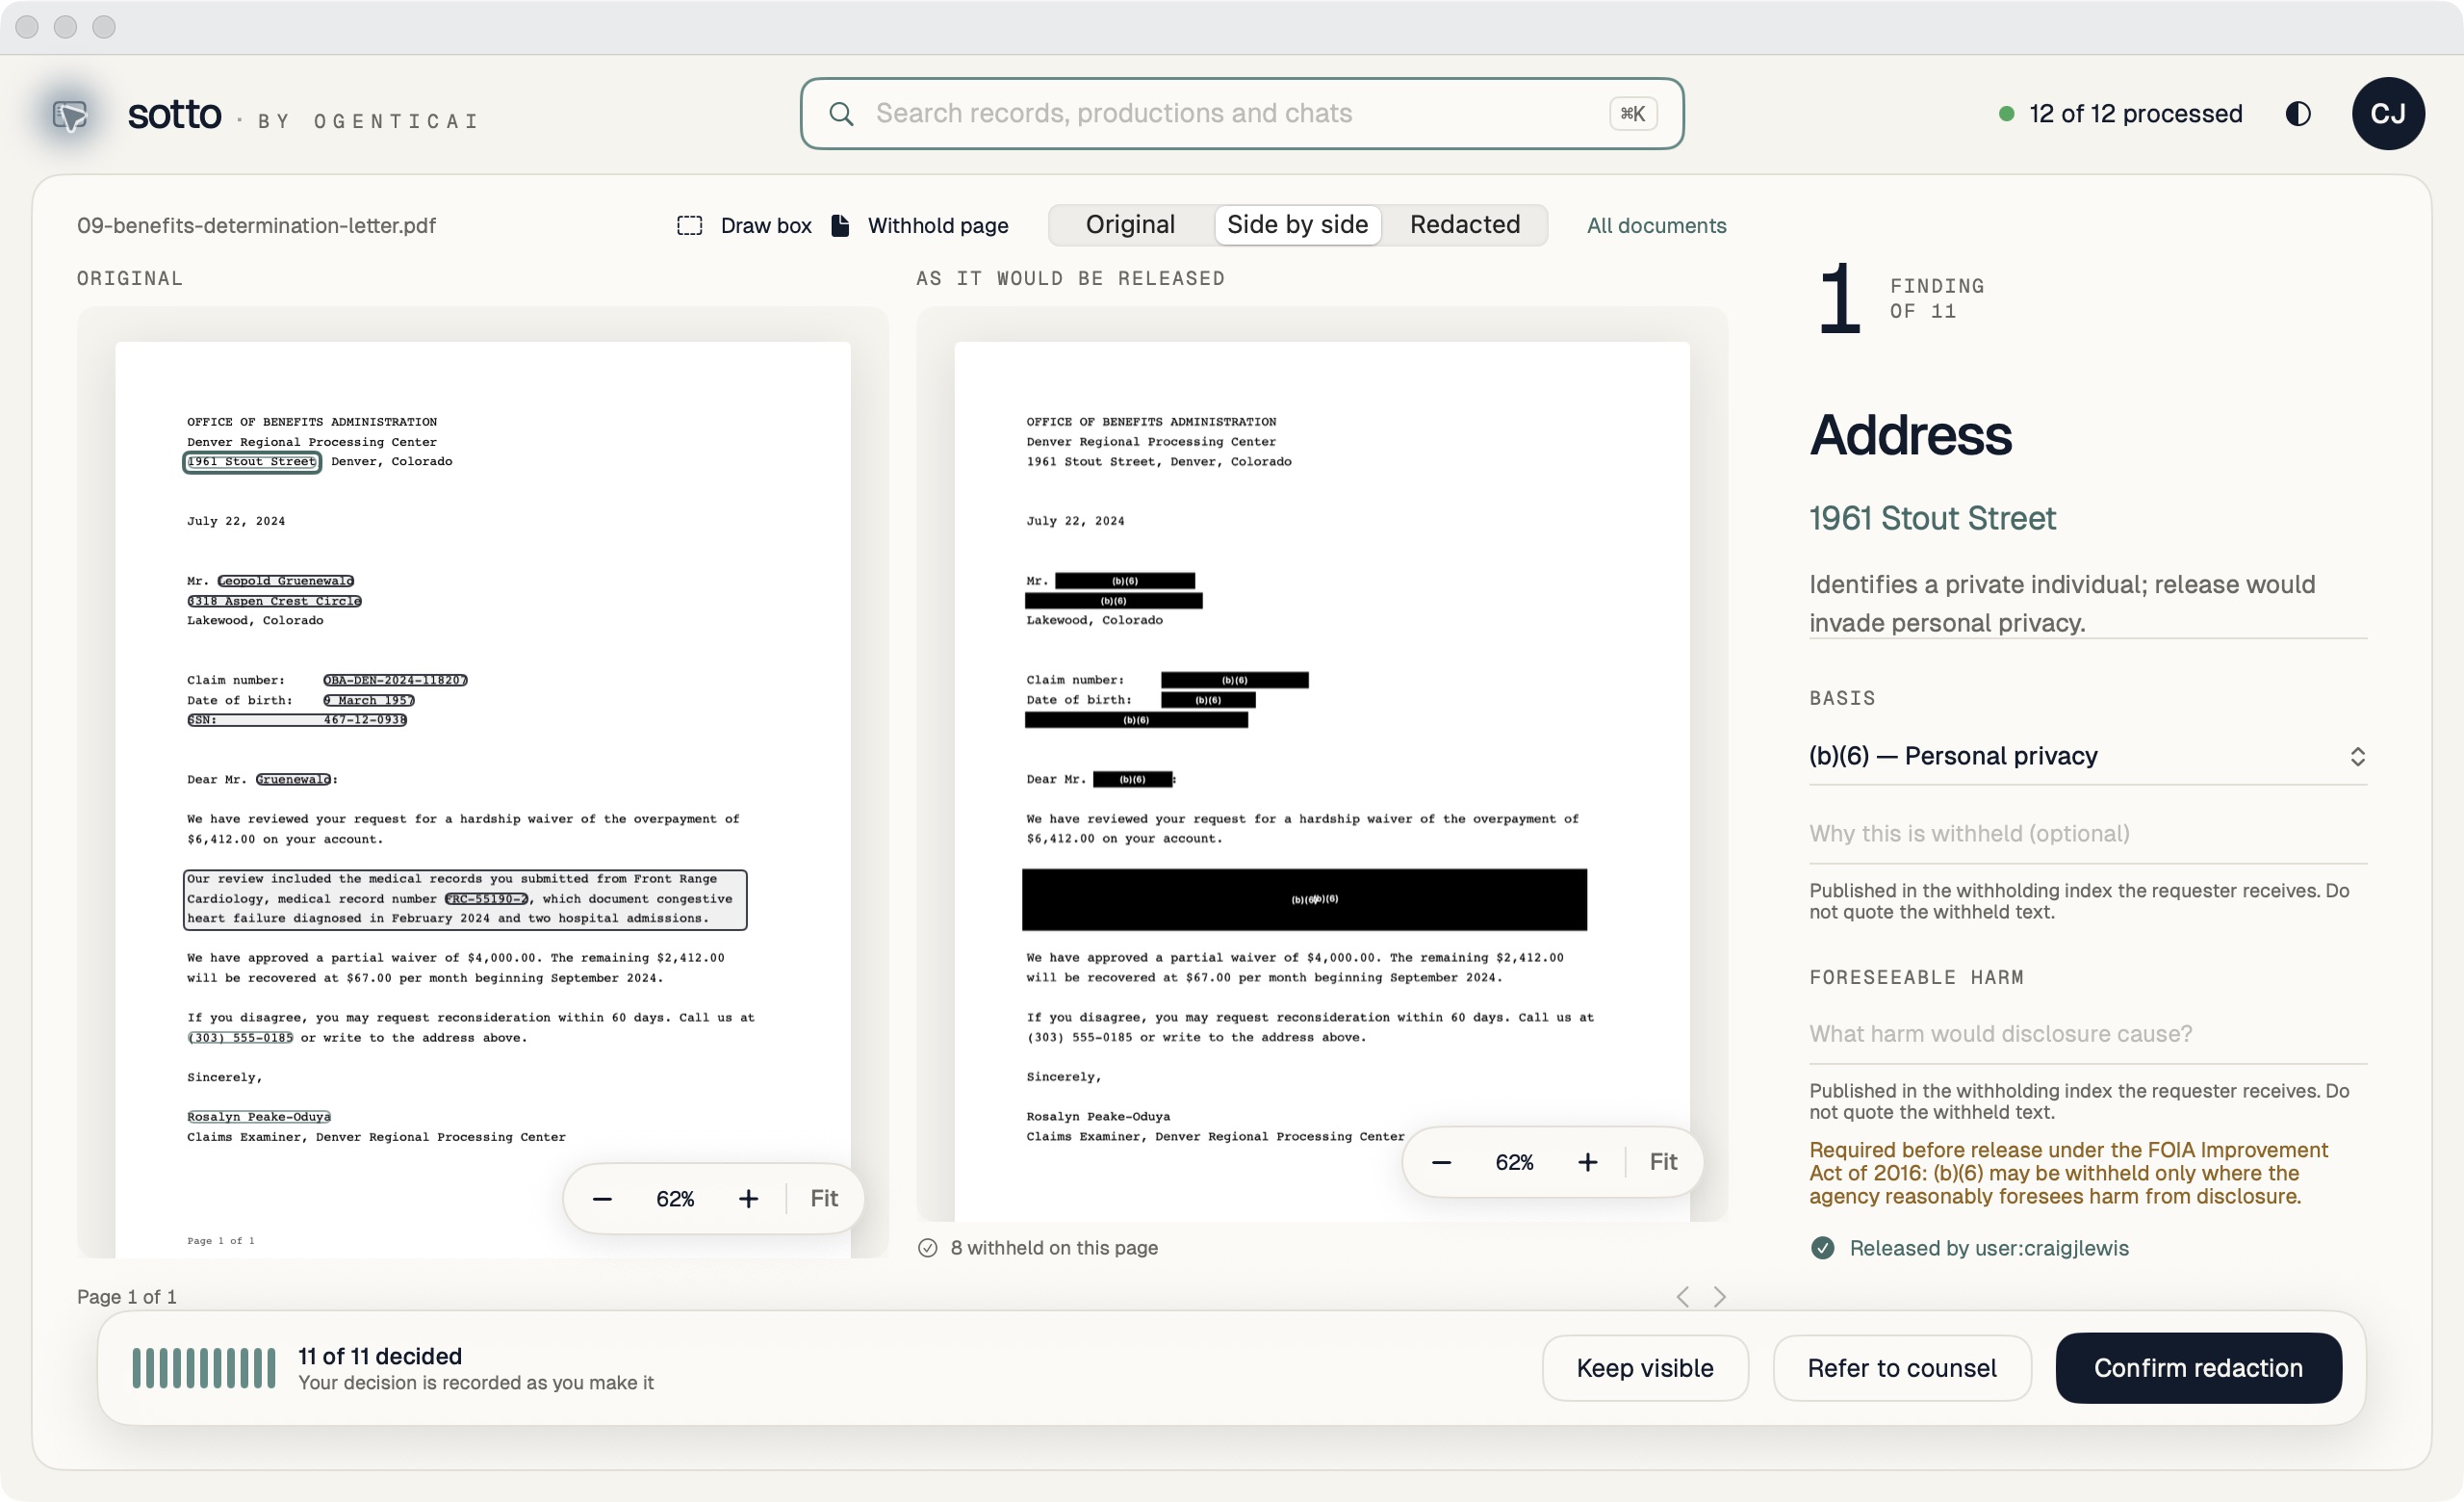The image size is (2464, 1502).
Task: Click the 12 of 12 processed status
Action: click(x=2119, y=114)
